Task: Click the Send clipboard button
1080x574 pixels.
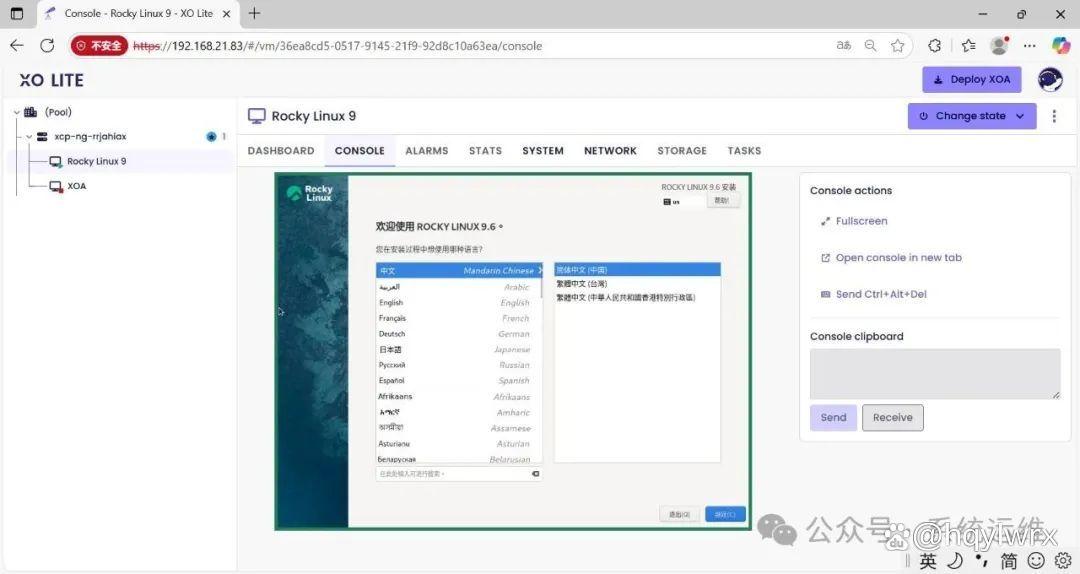Action: click(833, 418)
